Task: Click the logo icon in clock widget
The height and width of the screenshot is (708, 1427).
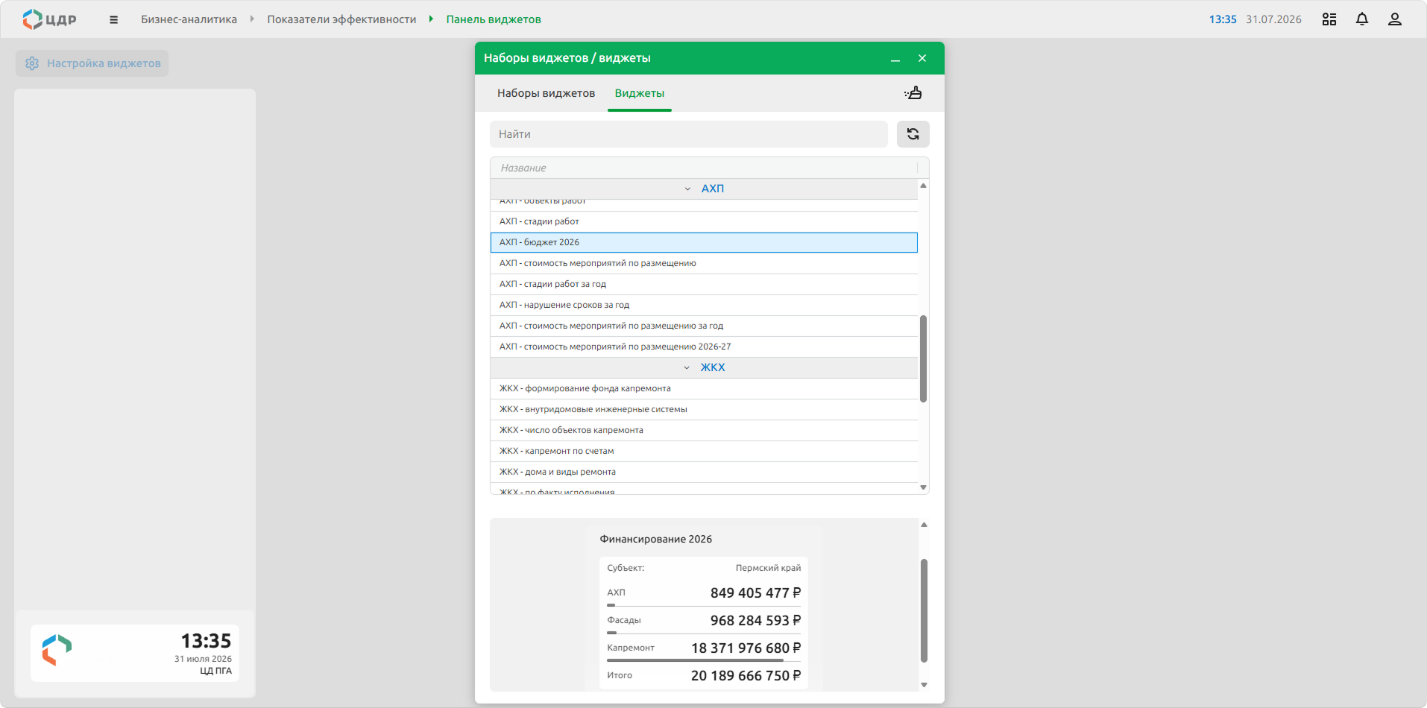Action: (x=56, y=650)
